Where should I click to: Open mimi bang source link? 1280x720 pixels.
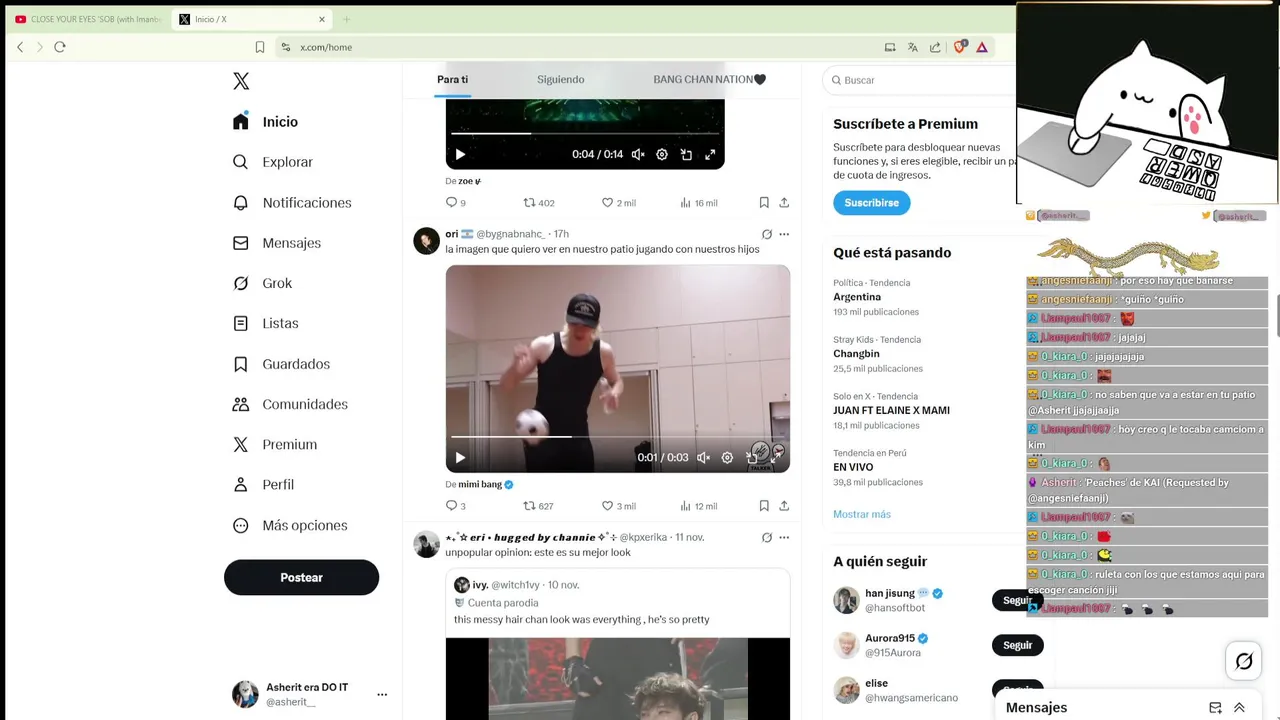(x=480, y=485)
